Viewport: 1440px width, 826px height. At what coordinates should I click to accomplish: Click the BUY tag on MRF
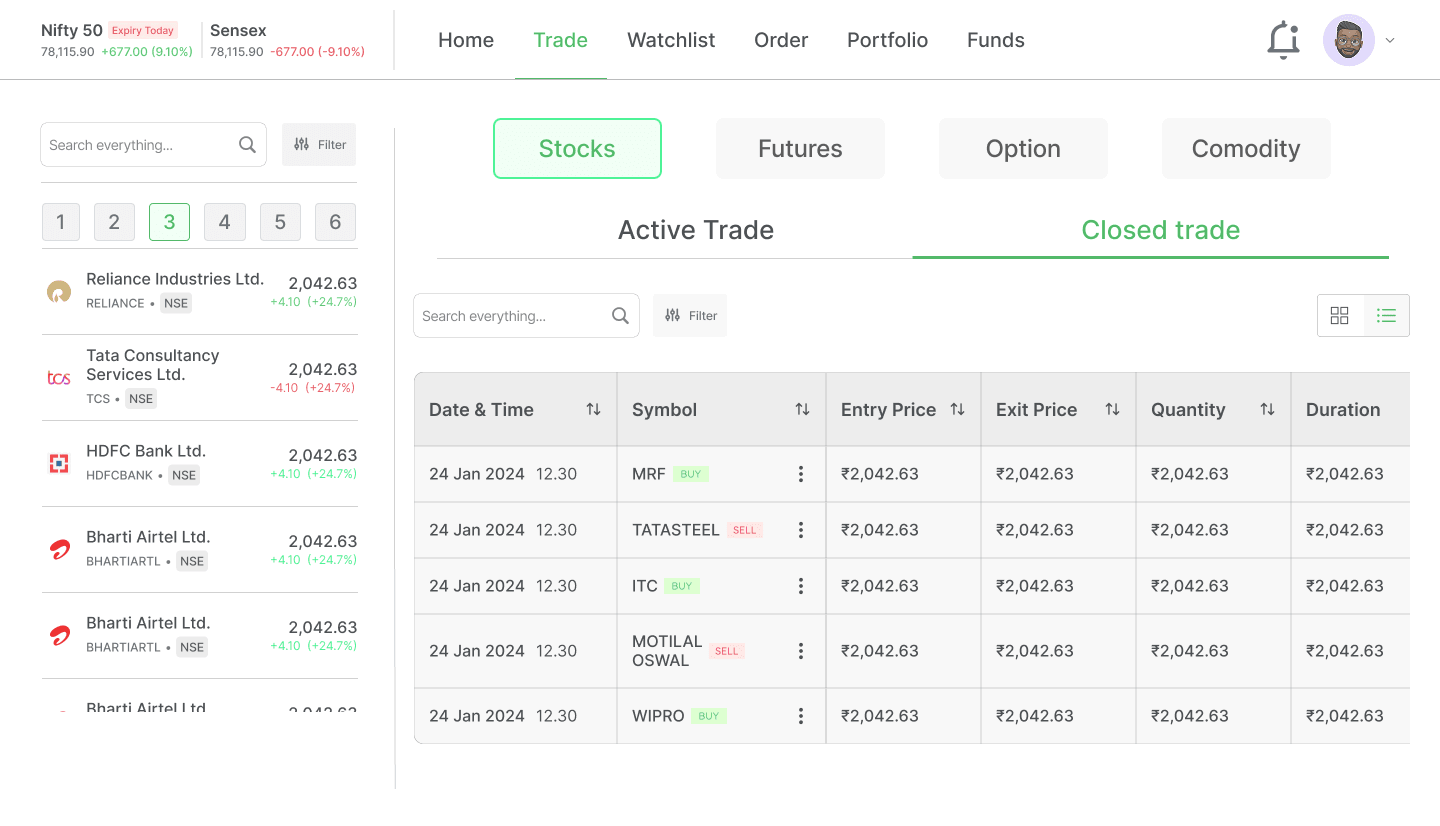point(691,474)
